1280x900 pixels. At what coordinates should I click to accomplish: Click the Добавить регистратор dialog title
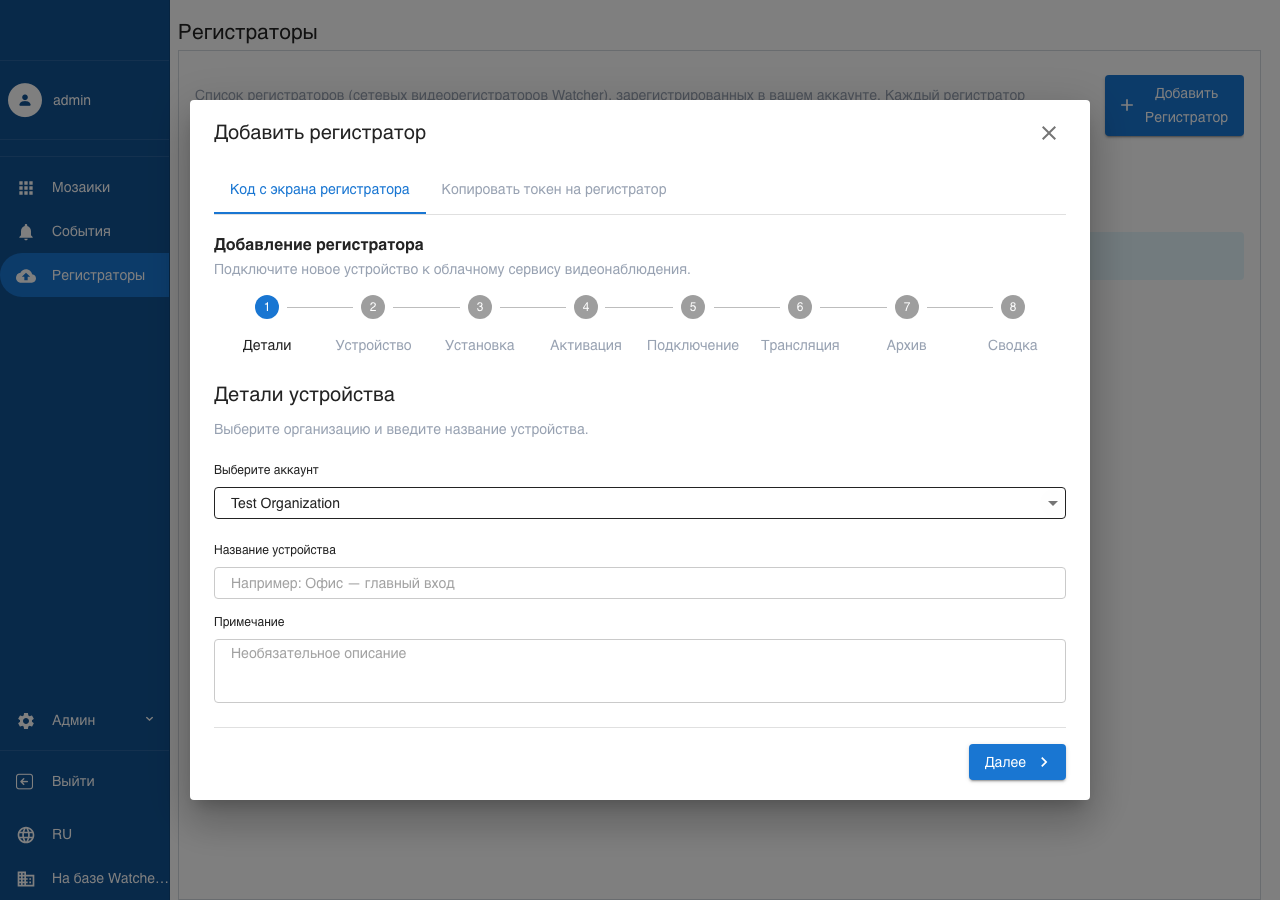320,133
